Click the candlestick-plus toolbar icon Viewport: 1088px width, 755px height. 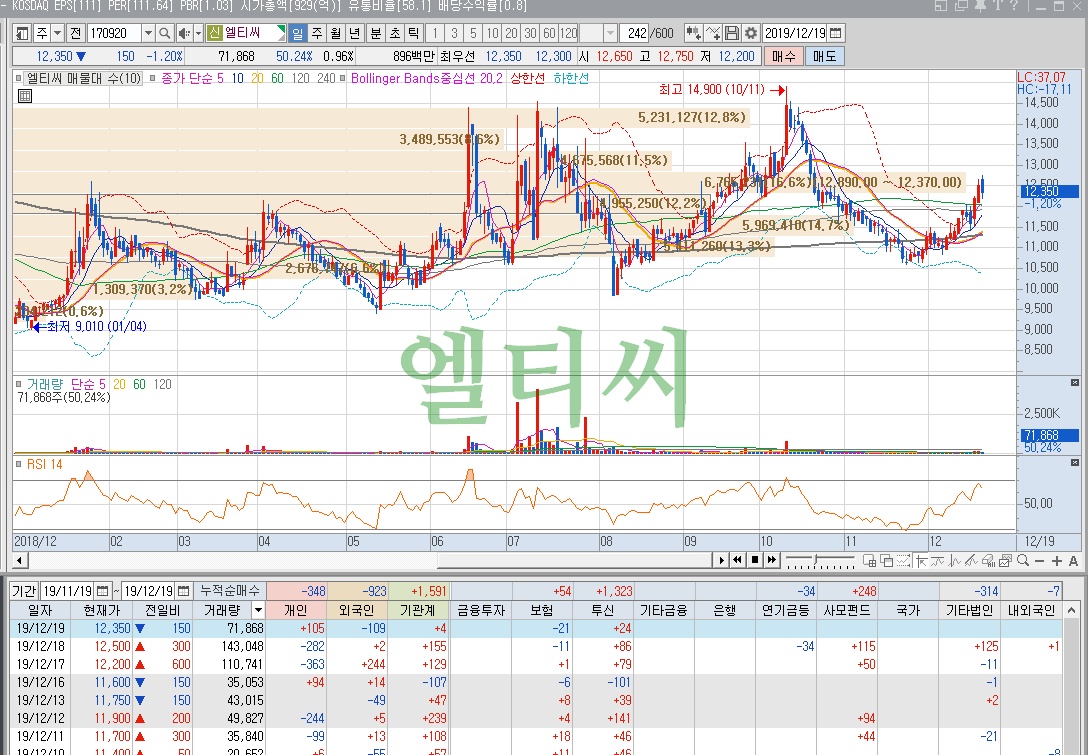(693, 33)
